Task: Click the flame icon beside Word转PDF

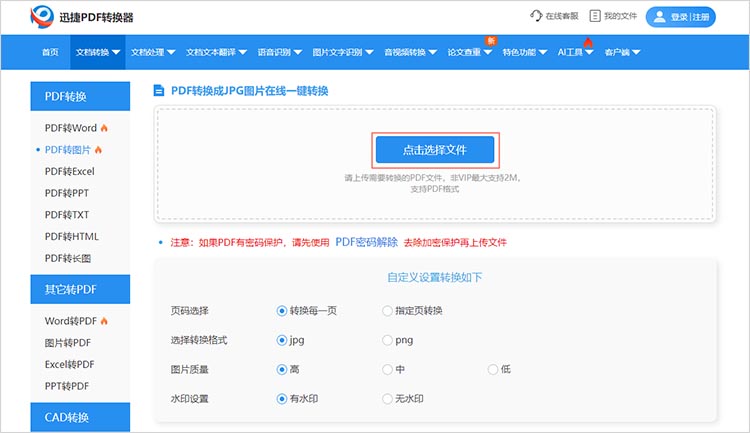Action: 105,320
